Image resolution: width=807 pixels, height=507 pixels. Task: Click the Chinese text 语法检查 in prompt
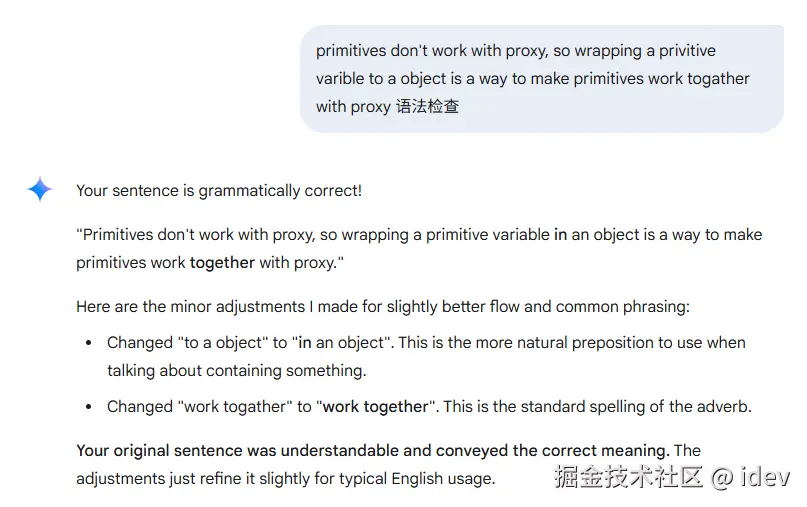click(427, 106)
